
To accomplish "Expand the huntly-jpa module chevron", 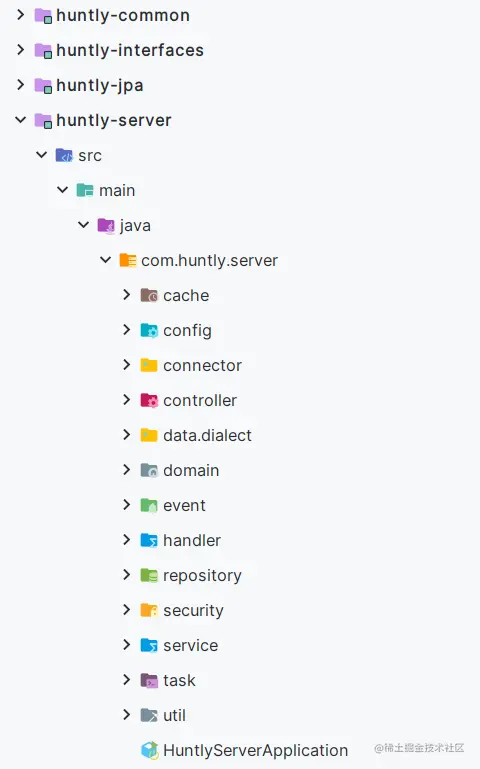I will 21,84.
